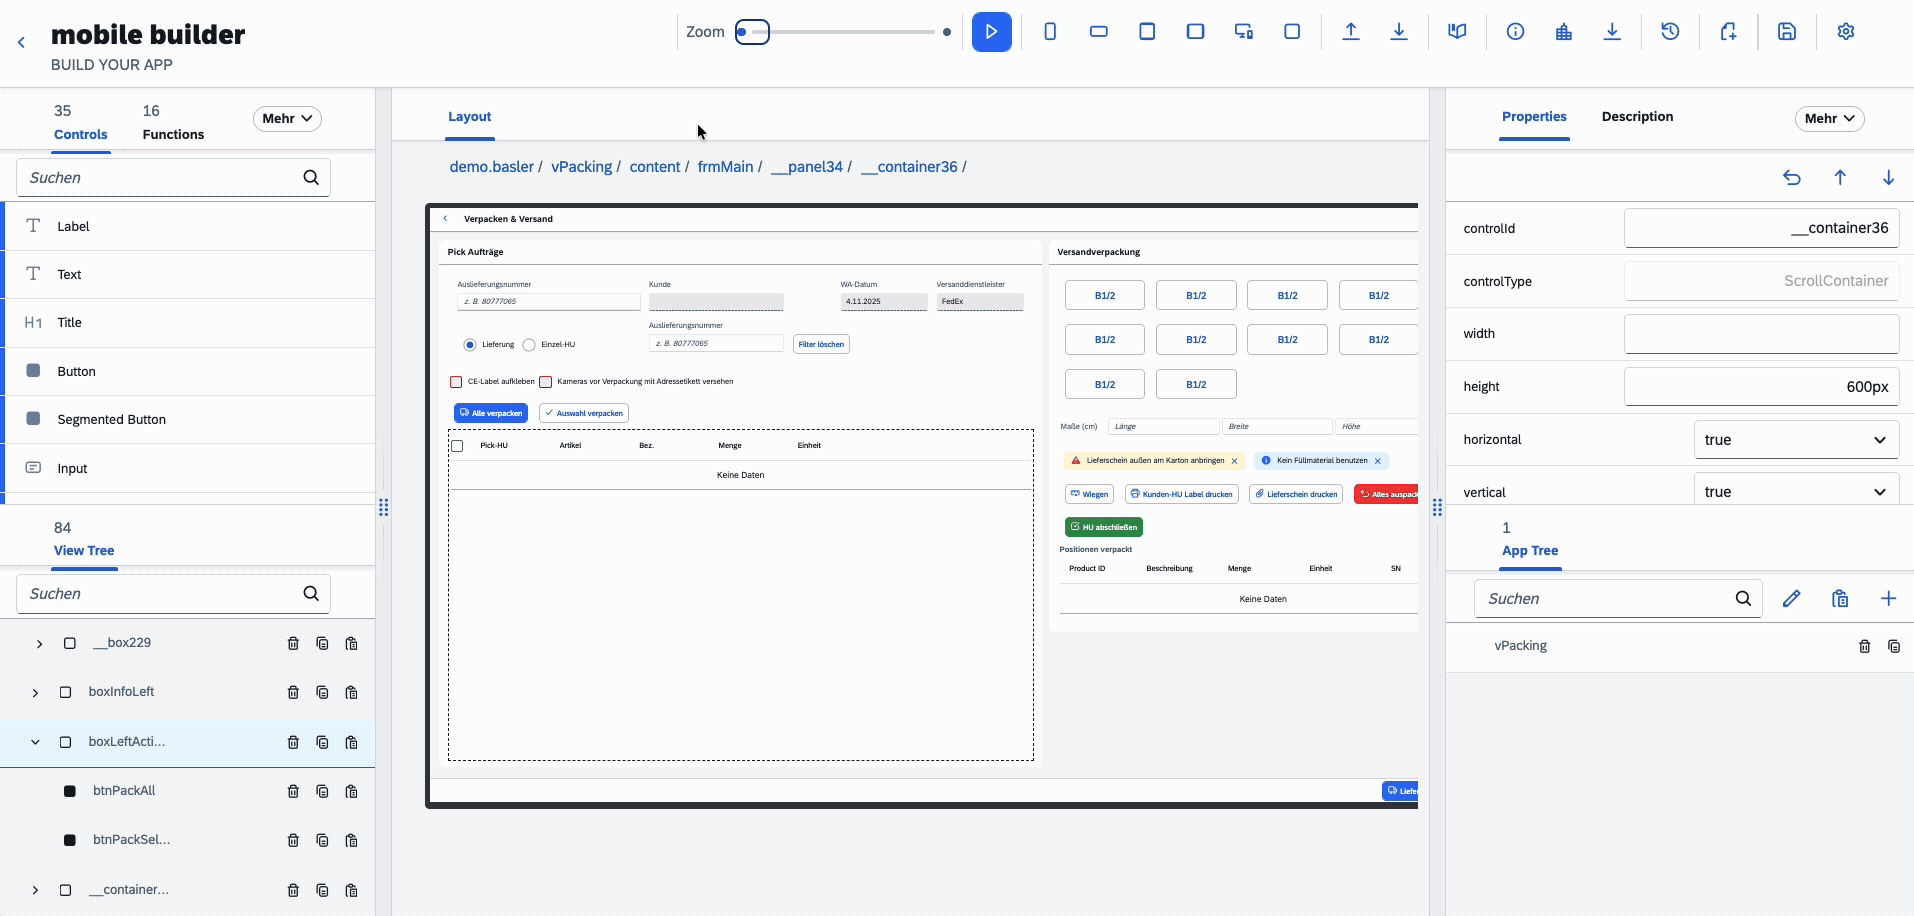Click the info circle icon
Viewport: 1914px width, 916px height.
pos(1515,32)
